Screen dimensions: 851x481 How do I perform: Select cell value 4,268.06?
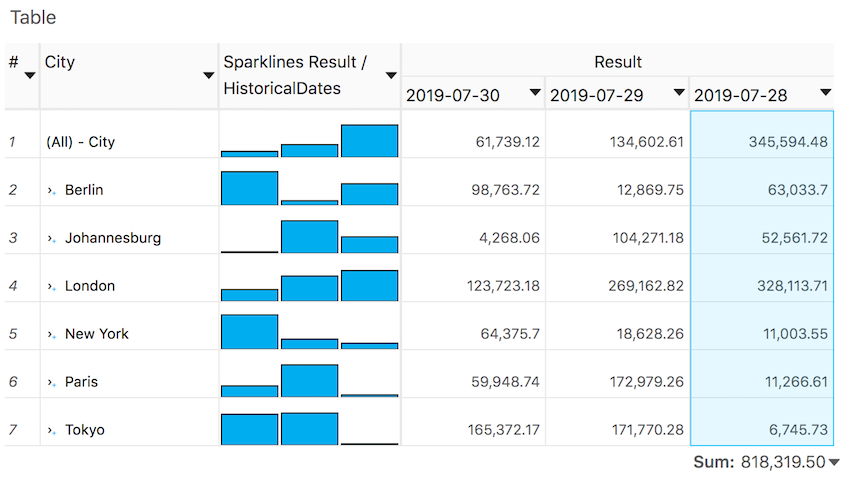click(509, 238)
